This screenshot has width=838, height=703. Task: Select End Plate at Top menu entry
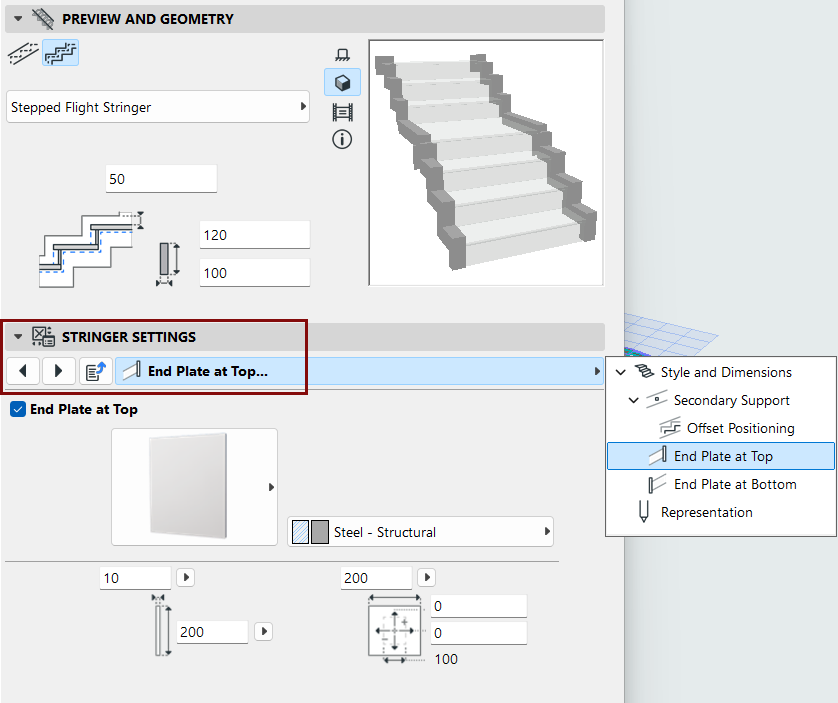coord(721,456)
